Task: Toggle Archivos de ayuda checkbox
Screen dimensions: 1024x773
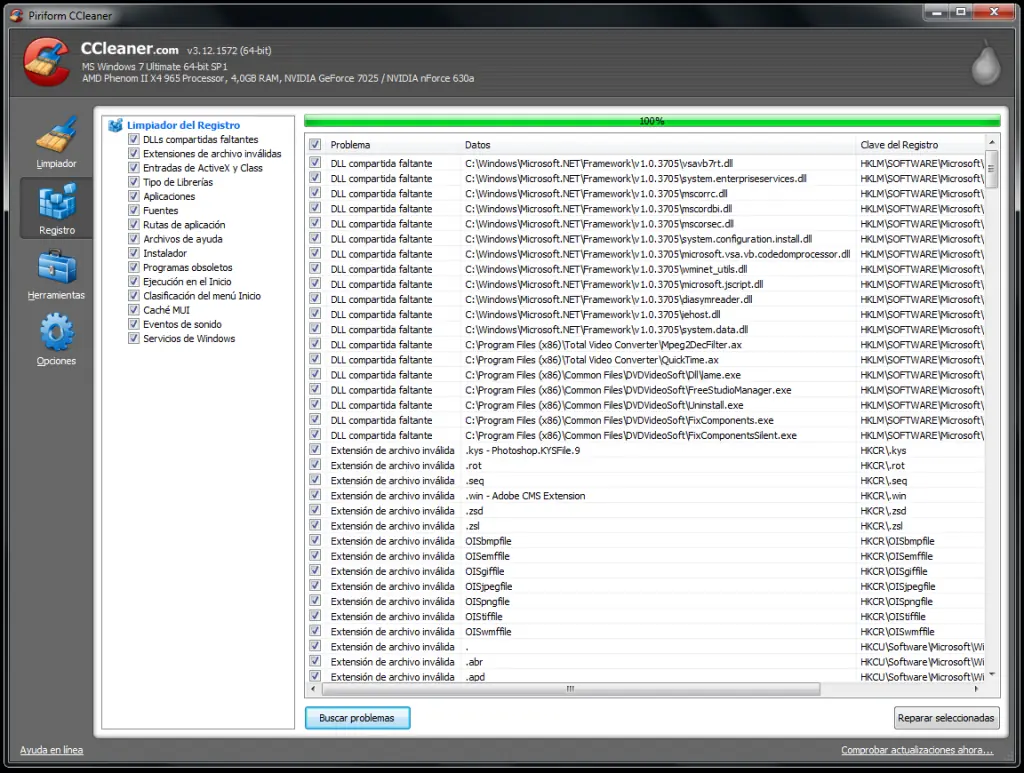Action: pyautogui.click(x=134, y=239)
